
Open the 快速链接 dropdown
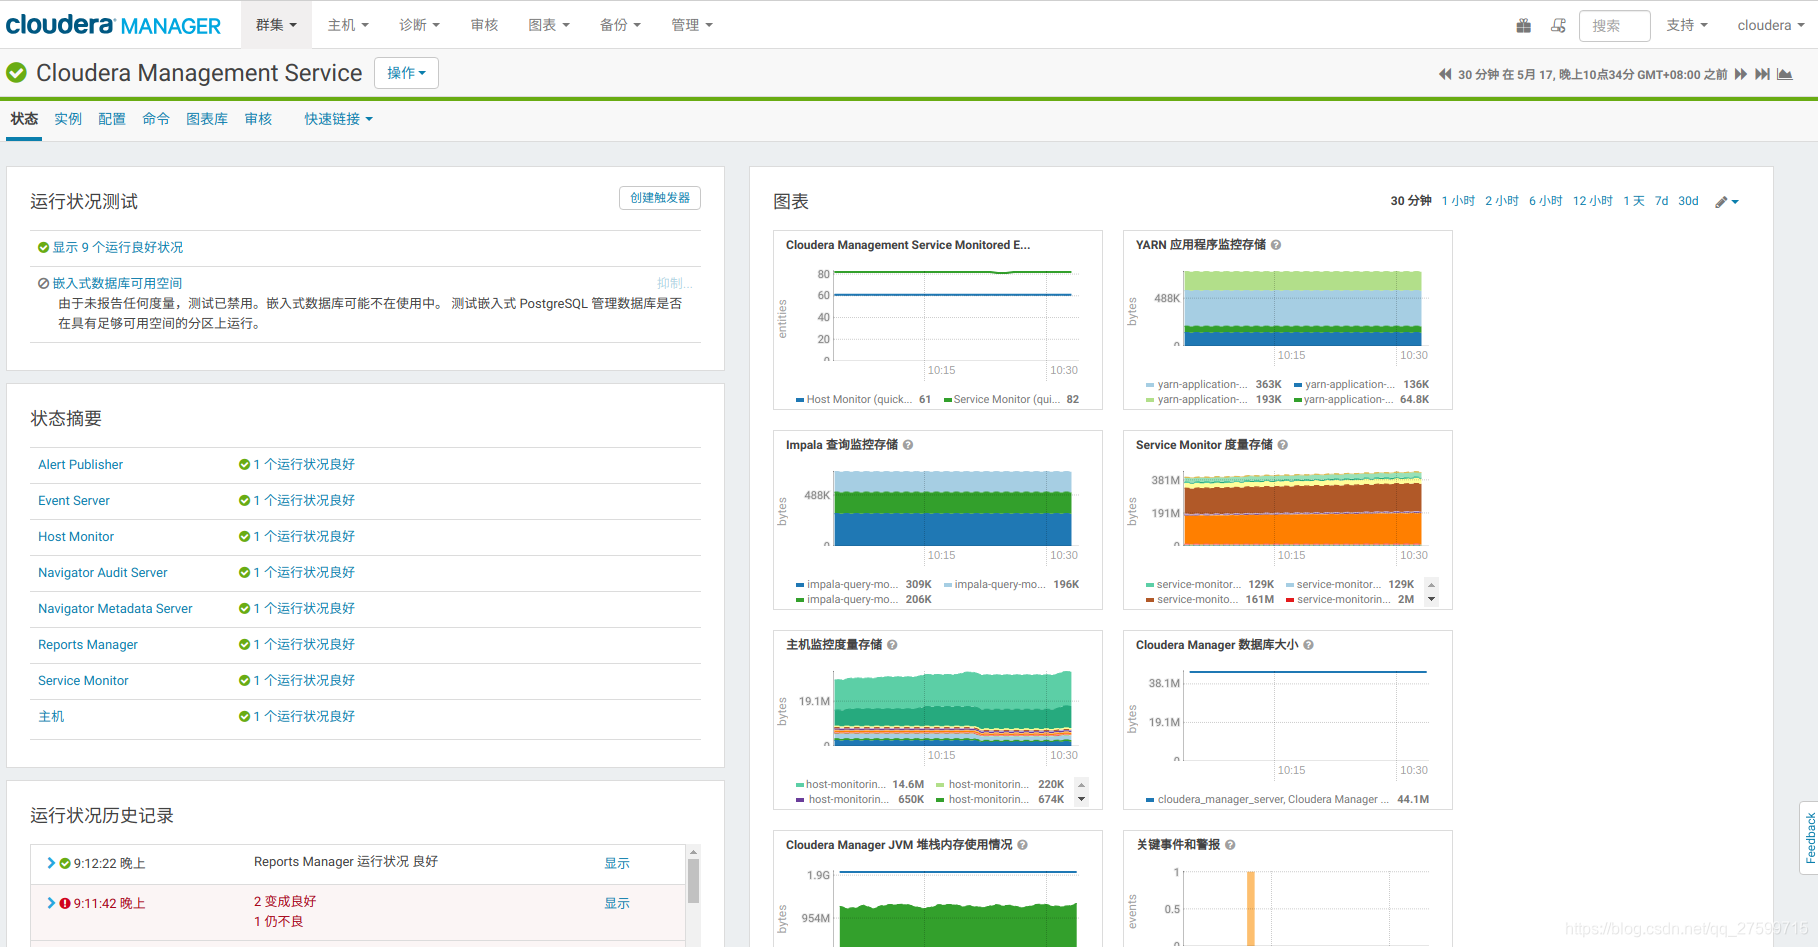pyautogui.click(x=339, y=119)
